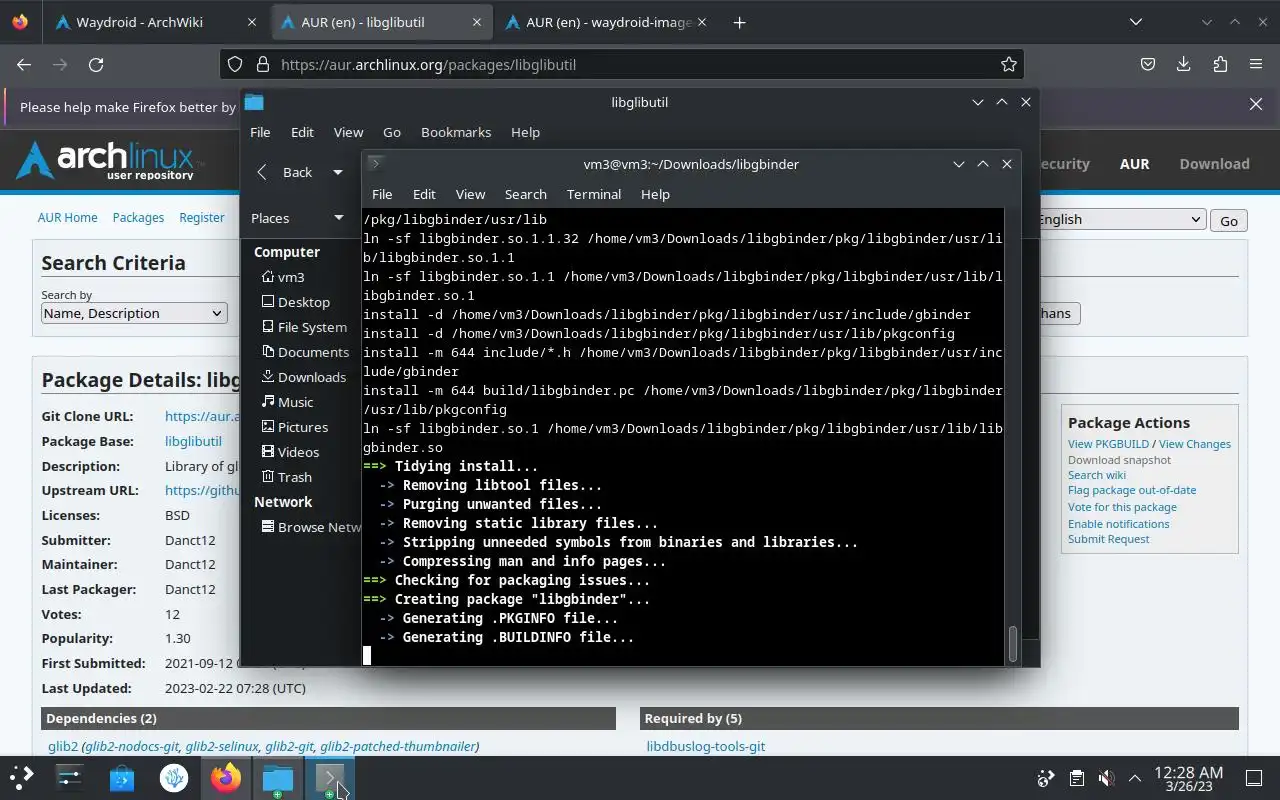Viewport: 1280px width, 800px height.
Task: Close the Waydroid - ArchWiki tab
Action: pyautogui.click(x=252, y=22)
